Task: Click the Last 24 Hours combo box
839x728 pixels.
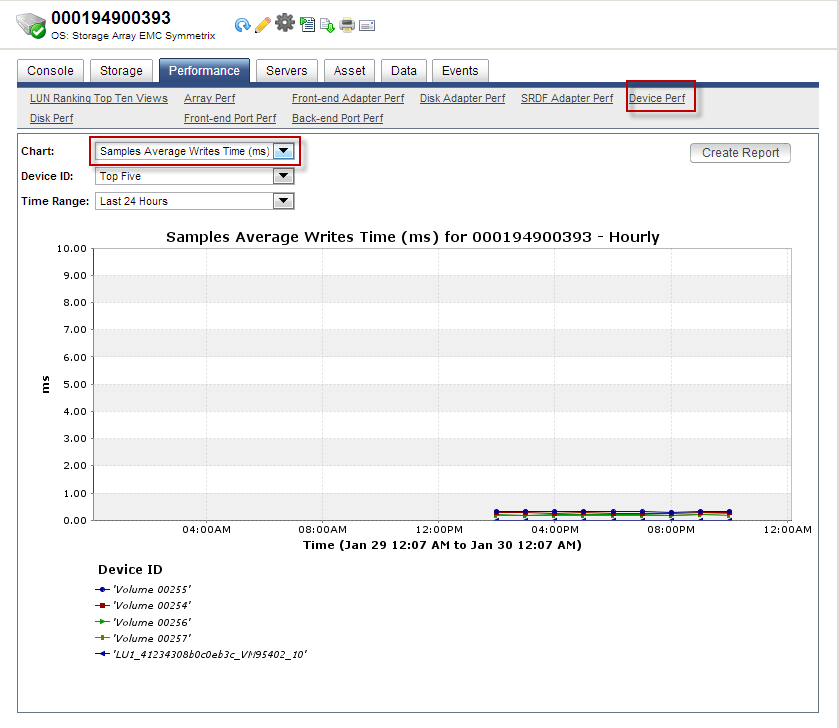Action: click(x=195, y=201)
